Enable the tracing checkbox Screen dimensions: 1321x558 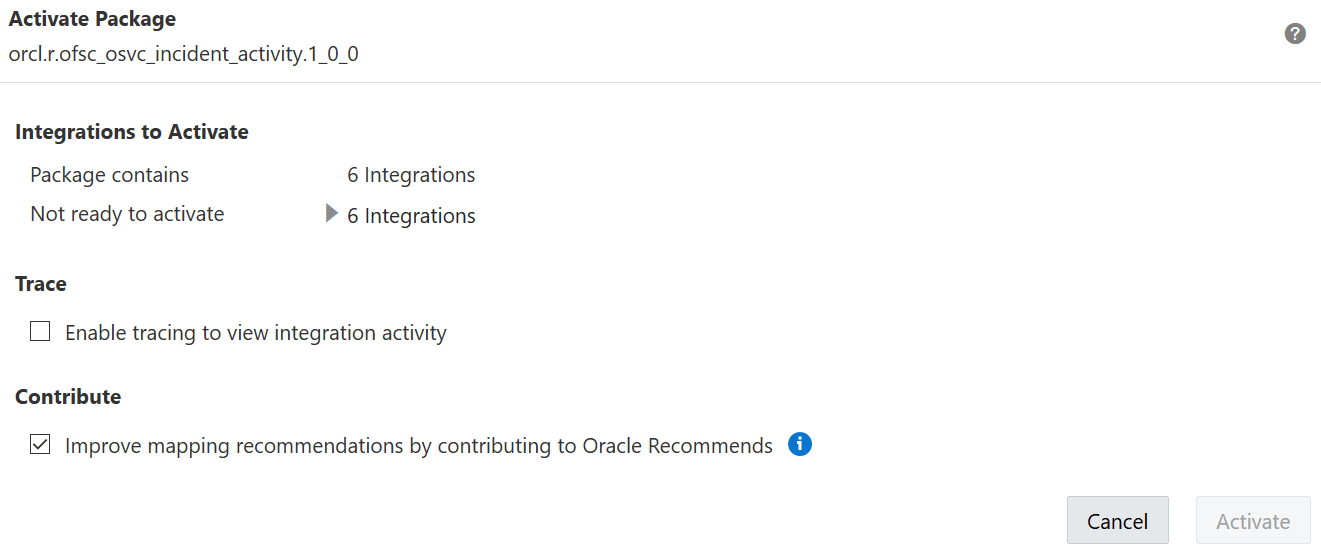pos(40,332)
